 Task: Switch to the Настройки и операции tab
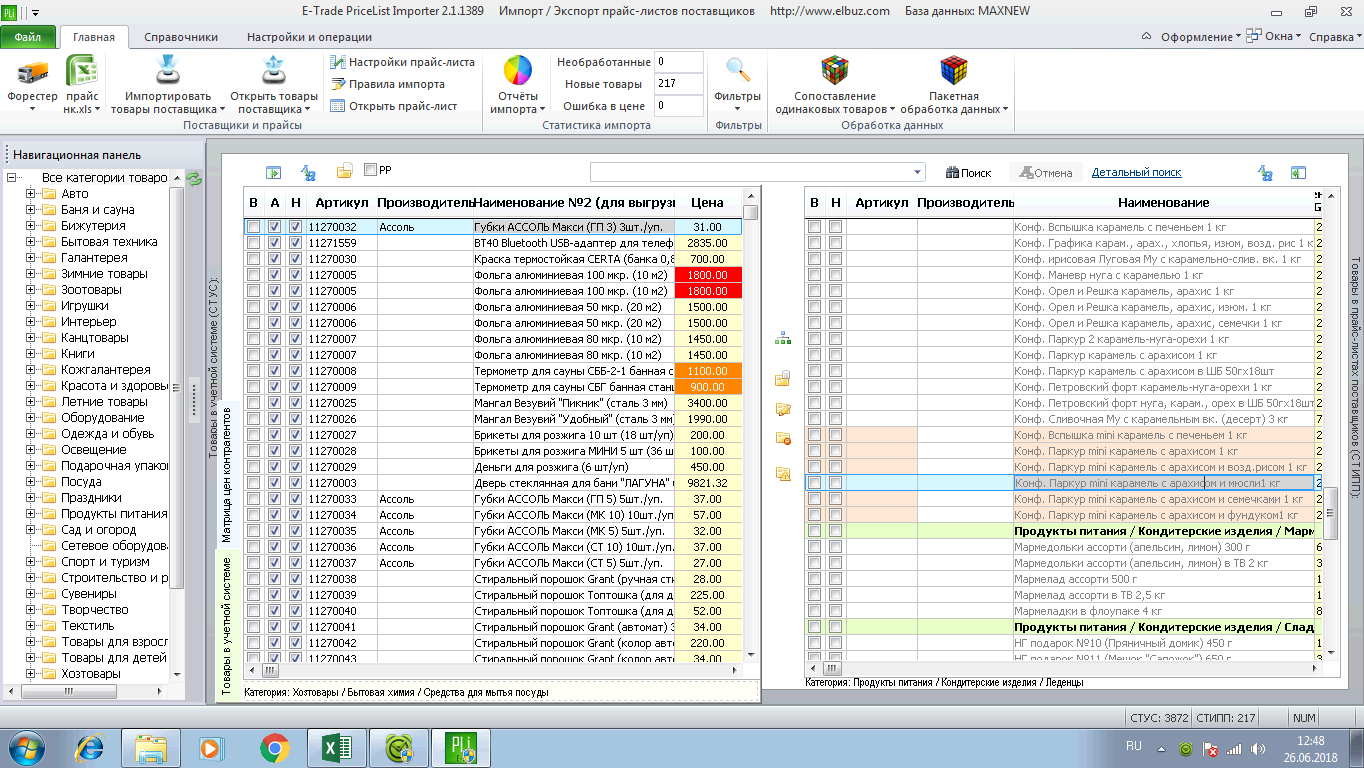[309, 37]
